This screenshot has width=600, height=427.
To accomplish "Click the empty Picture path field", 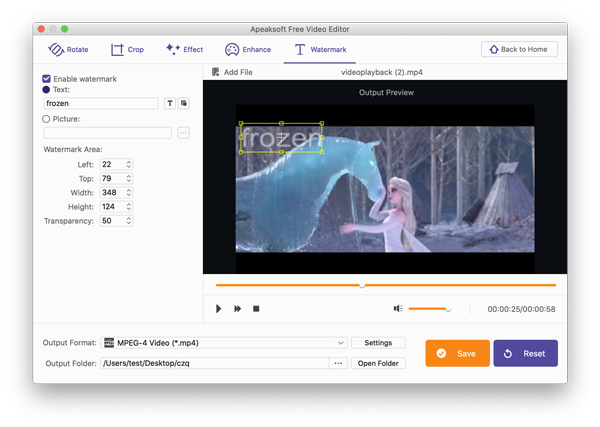I will click(108, 133).
